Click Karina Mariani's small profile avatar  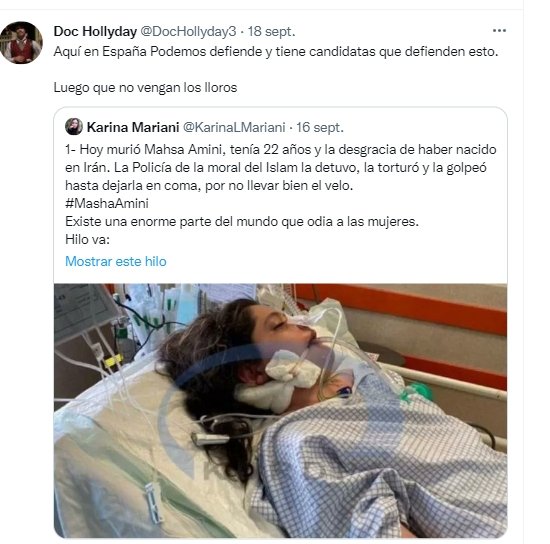(74, 127)
